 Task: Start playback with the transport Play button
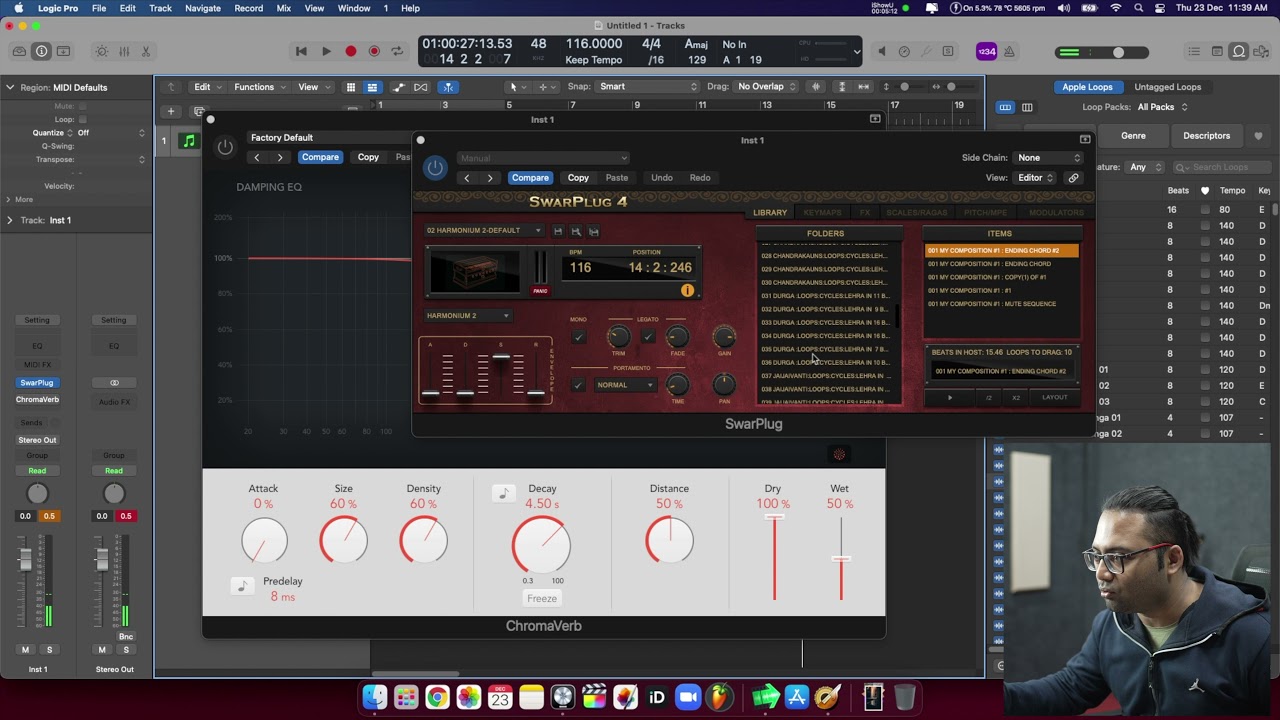pos(326,51)
